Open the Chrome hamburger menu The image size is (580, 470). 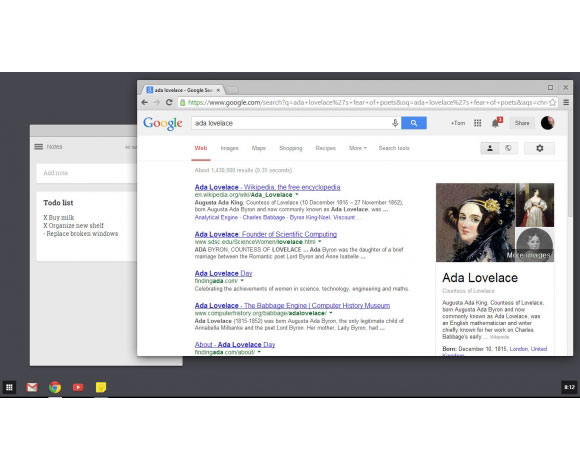566,102
